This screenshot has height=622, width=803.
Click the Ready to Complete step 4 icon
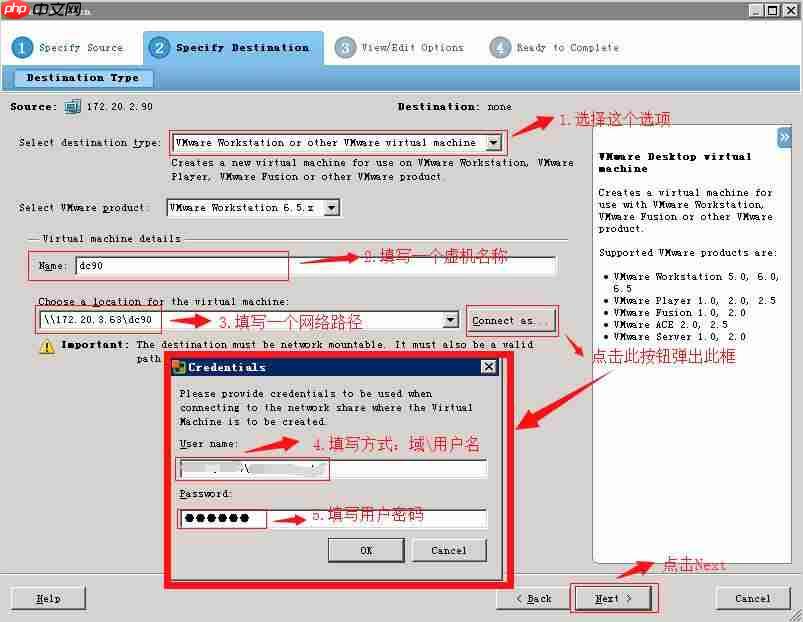coord(499,47)
